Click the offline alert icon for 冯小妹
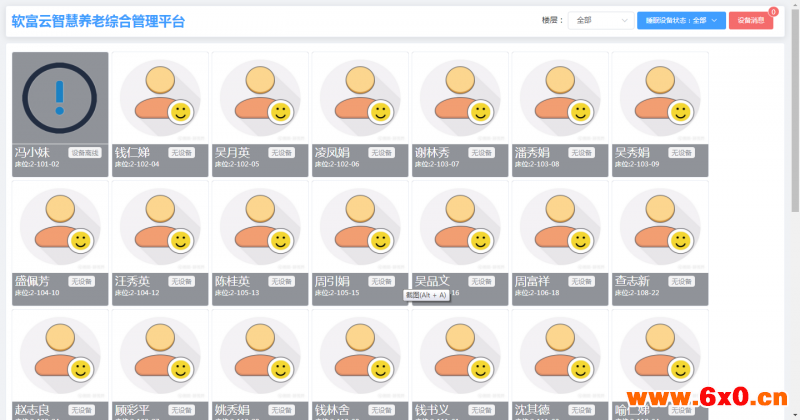The width and height of the screenshot is (800, 420). (x=60, y=98)
